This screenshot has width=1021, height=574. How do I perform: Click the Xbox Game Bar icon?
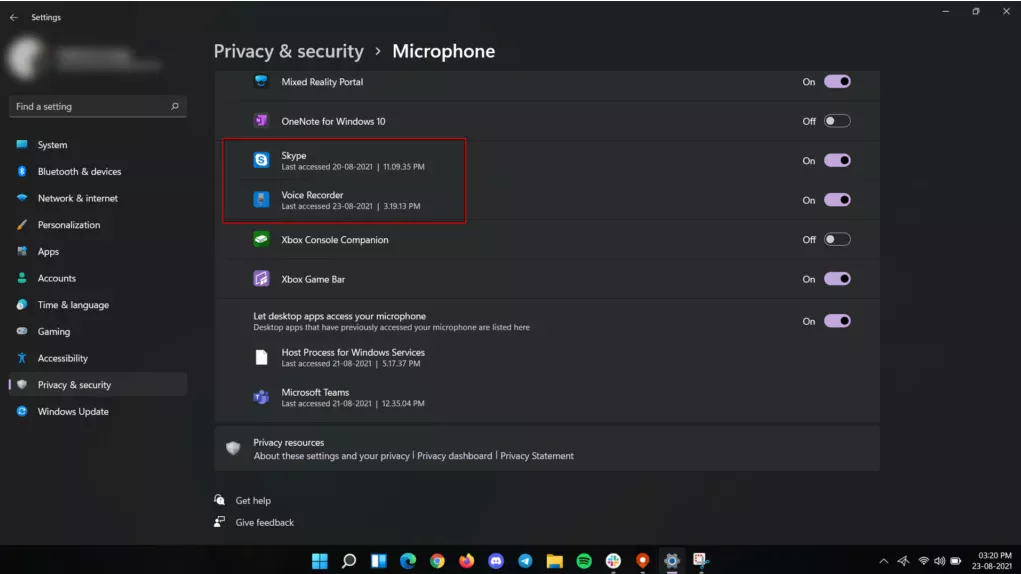click(x=261, y=279)
